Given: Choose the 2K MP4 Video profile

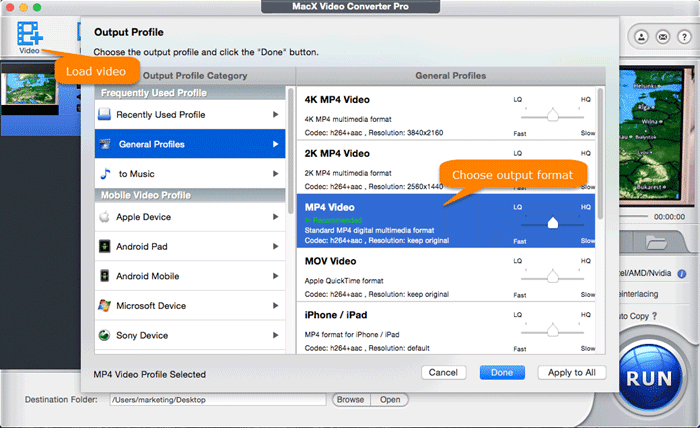Looking at the screenshot, I should (446, 167).
